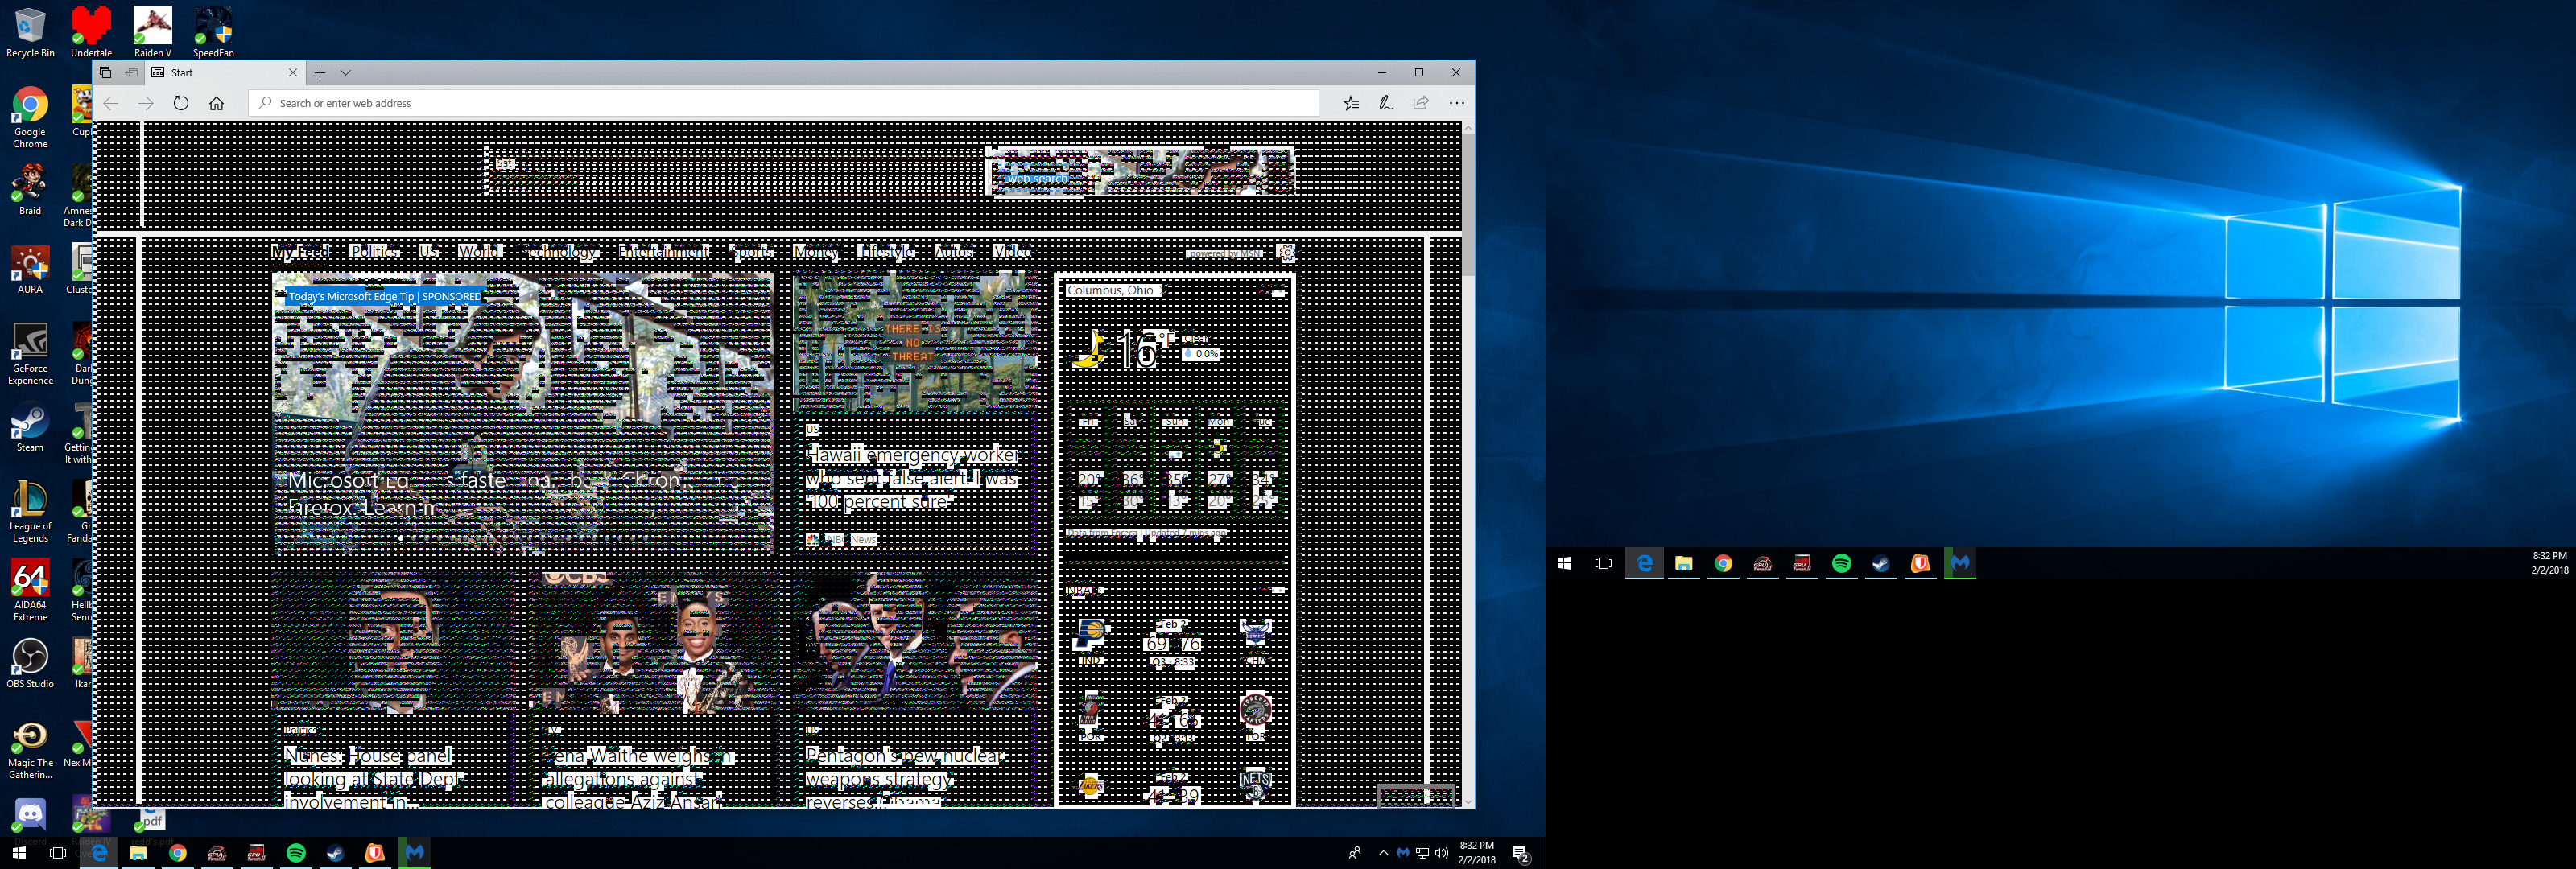Viewport: 2576px width, 869px height.
Task: Click the Add notes pen icon
Action: point(1386,103)
